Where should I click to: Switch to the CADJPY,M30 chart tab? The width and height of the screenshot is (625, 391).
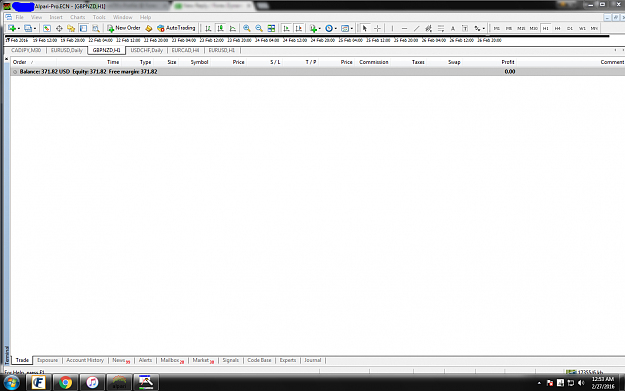(26, 50)
